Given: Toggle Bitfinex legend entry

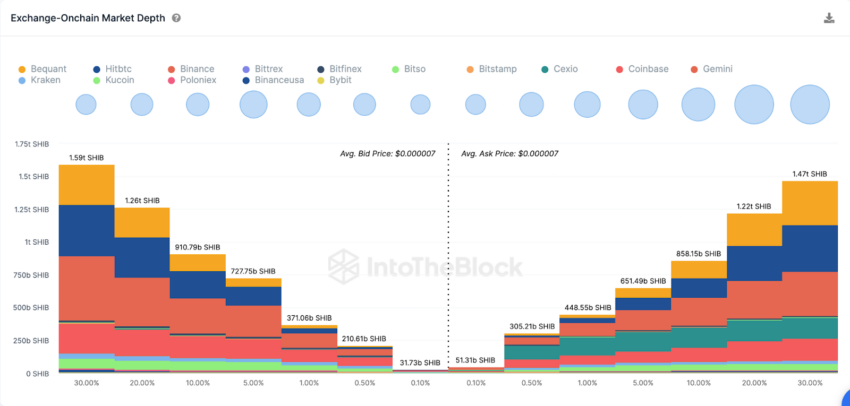Looking at the screenshot, I should (339, 69).
